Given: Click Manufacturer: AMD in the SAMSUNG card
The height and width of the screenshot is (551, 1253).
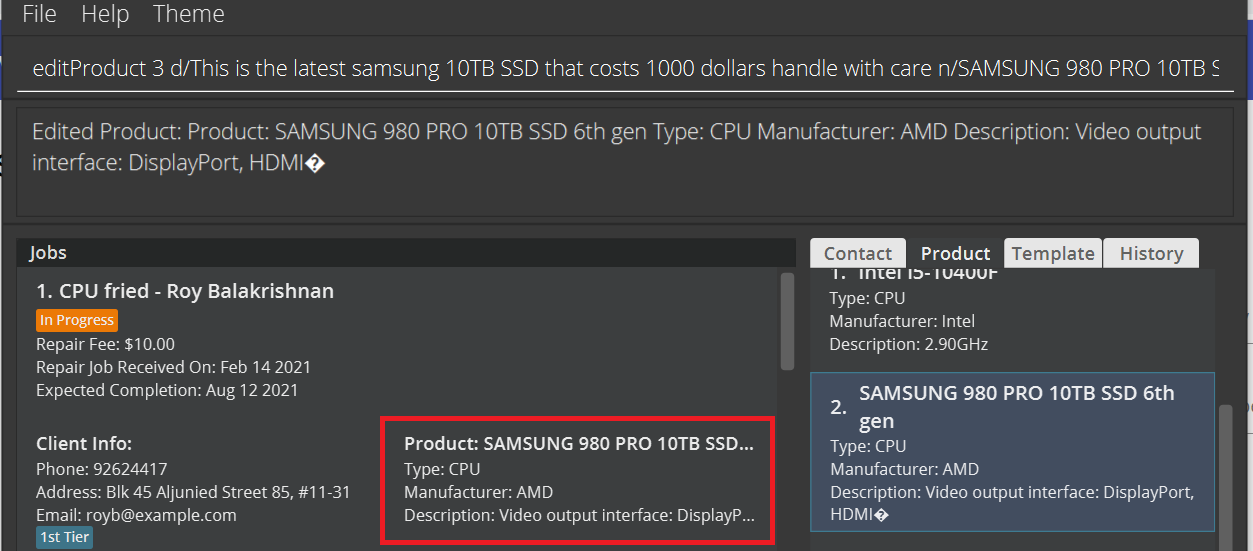Looking at the screenshot, I should tap(904, 469).
